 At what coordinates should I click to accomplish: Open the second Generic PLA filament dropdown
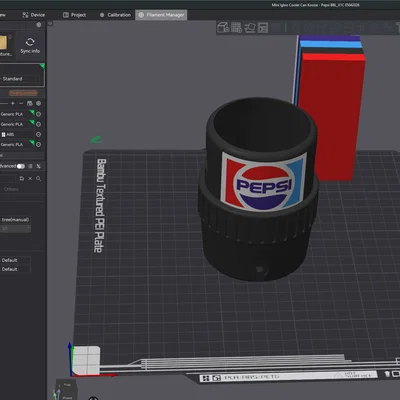pos(17,124)
